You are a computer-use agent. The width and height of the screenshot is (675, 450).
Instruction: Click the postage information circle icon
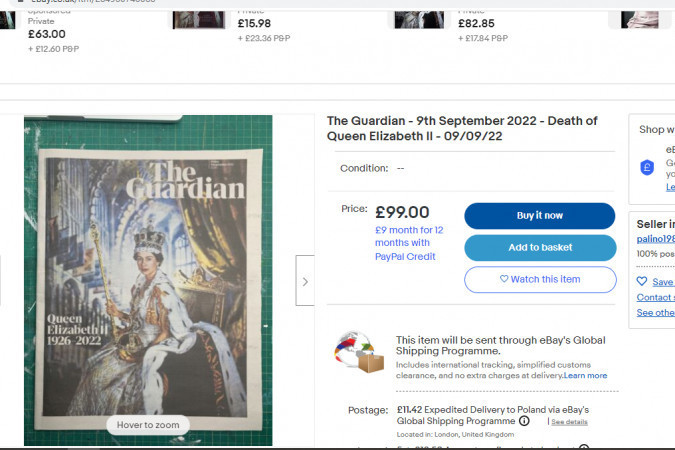coord(524,422)
